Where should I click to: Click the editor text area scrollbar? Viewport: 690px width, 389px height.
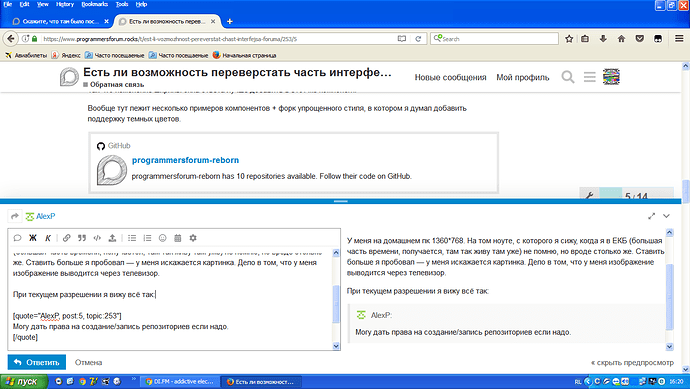coord(336,299)
